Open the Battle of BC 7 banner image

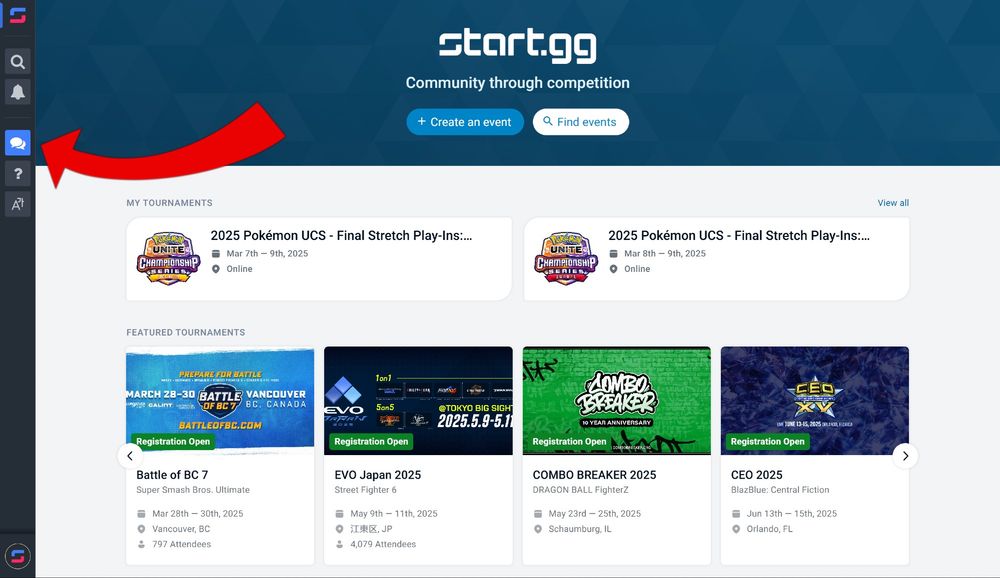pos(220,401)
